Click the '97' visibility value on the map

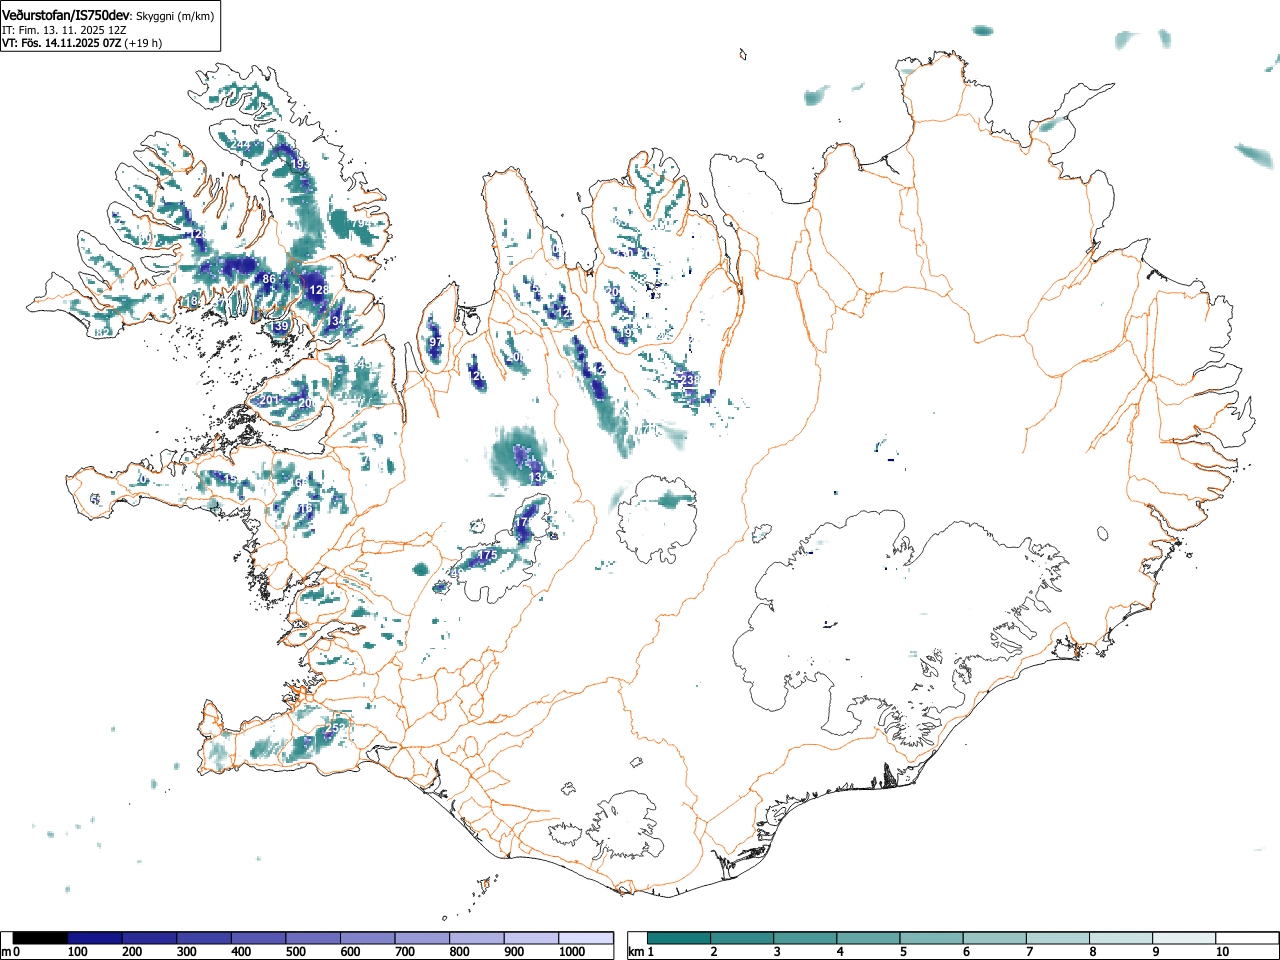(x=436, y=342)
